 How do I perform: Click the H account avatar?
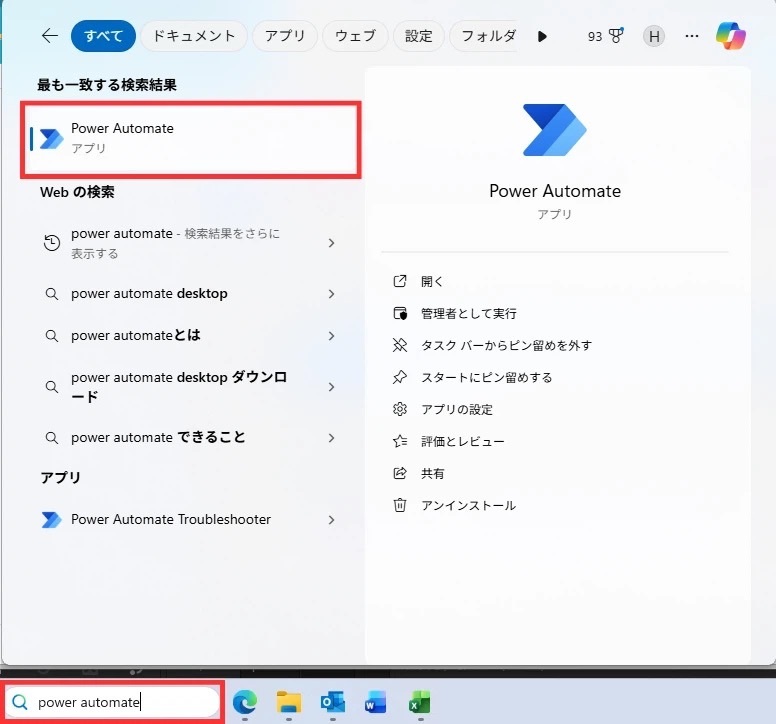pos(654,36)
